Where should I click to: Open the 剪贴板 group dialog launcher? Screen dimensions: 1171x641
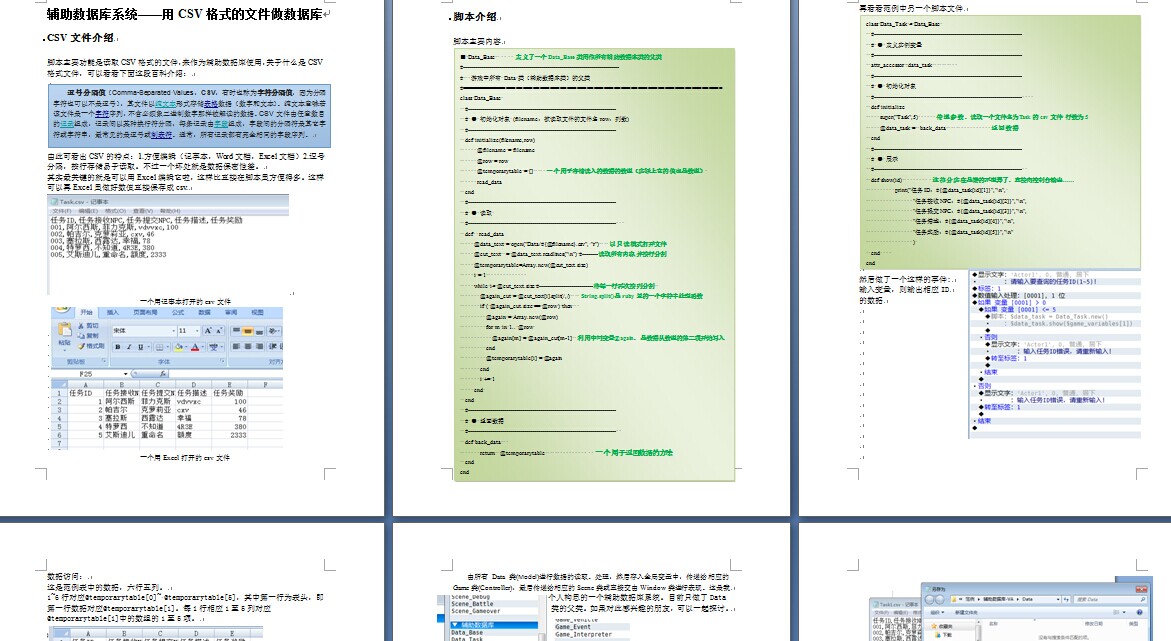(105, 362)
